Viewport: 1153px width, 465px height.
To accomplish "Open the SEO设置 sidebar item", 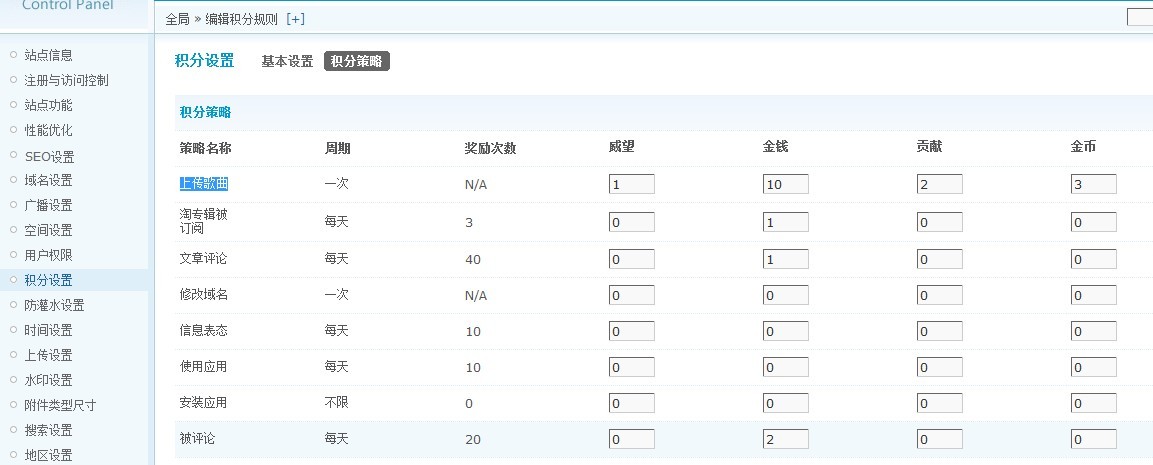I will 49,156.
